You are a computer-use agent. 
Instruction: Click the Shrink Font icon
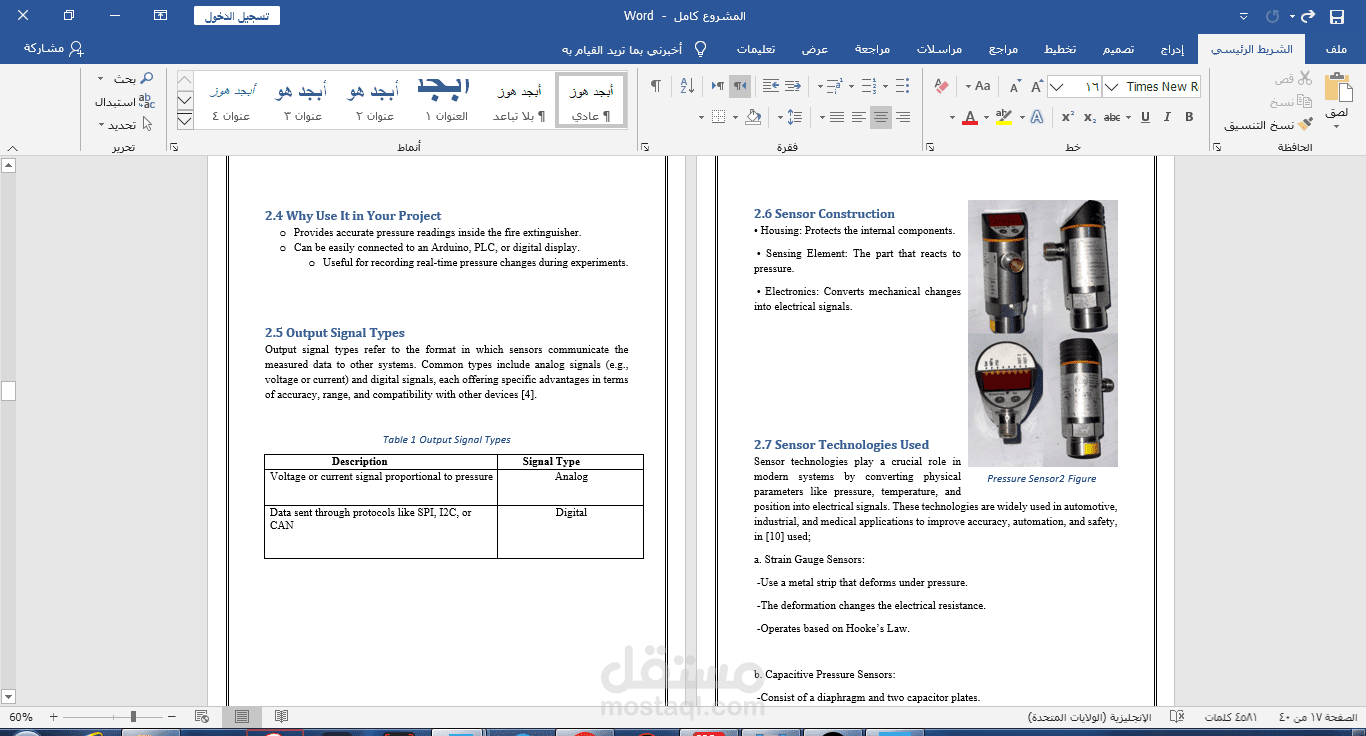pyautogui.click(x=1015, y=87)
